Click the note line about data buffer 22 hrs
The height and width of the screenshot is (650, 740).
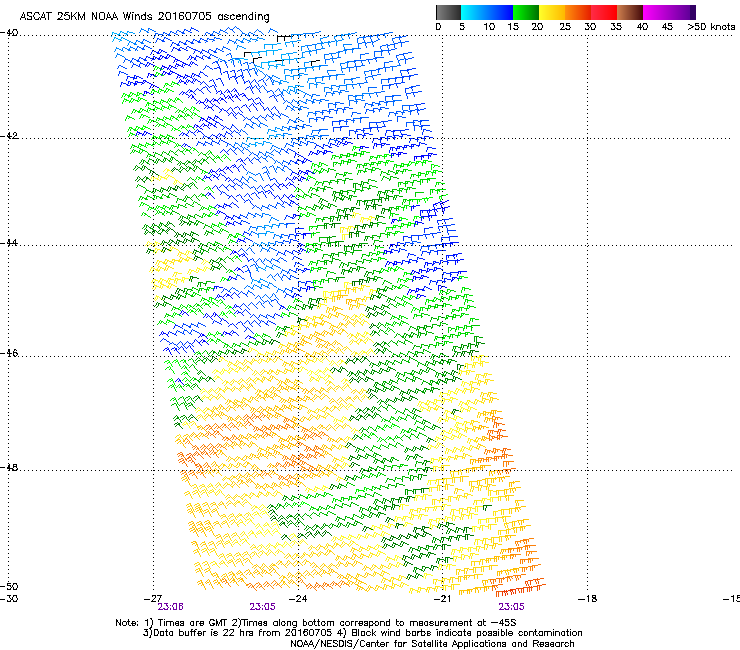[x=362, y=633]
